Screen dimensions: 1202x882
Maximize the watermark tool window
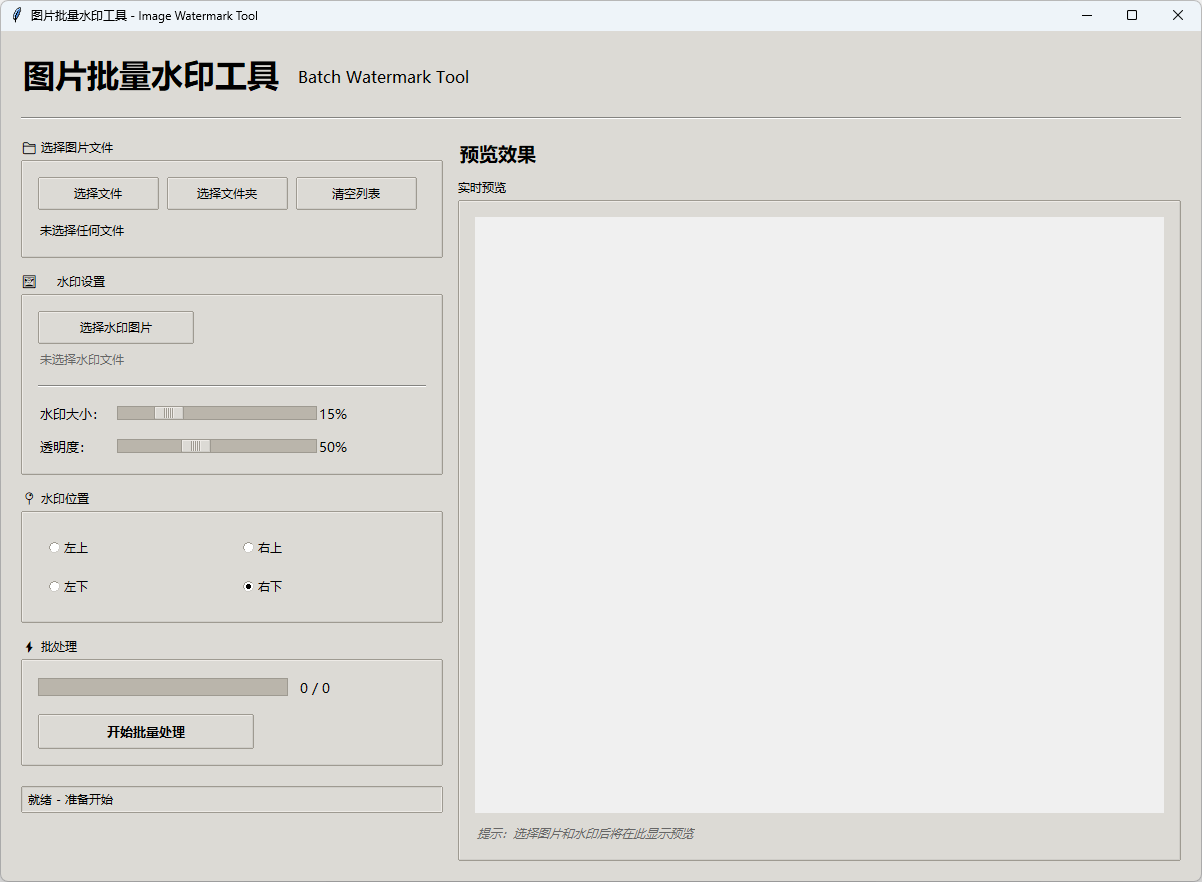click(x=1132, y=15)
